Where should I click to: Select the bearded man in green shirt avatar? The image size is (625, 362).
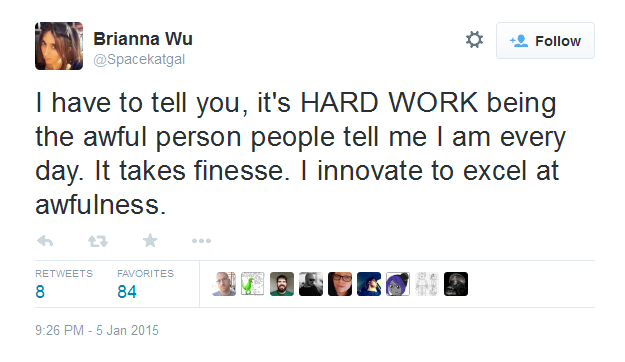(282, 284)
